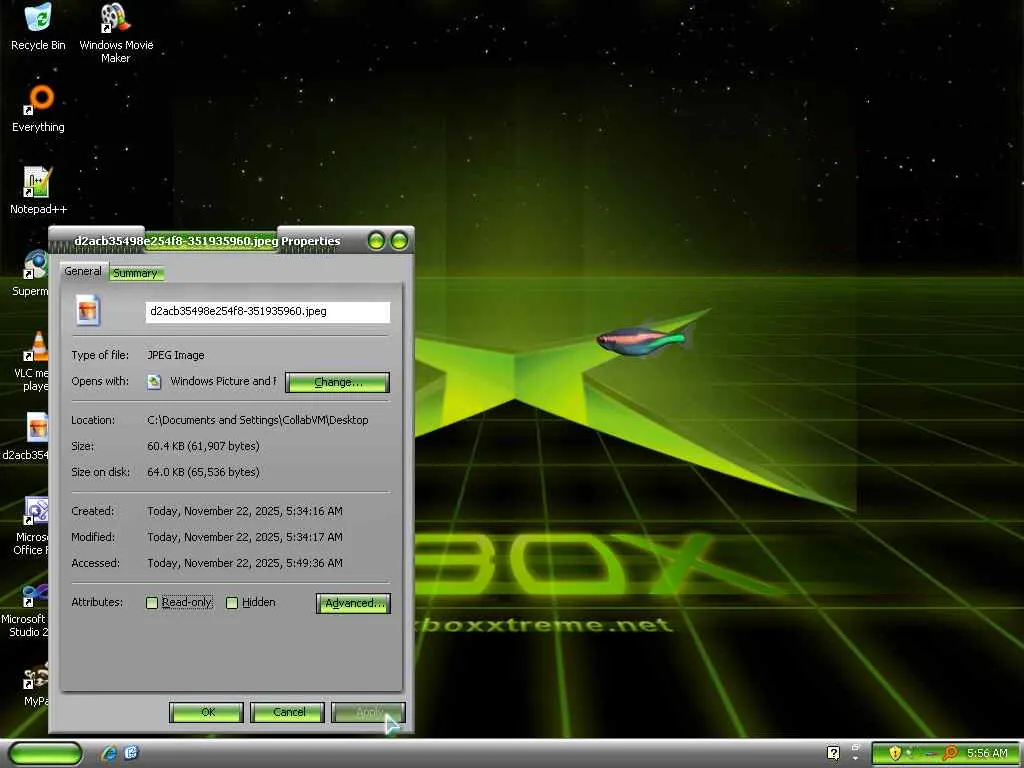
Task: Open the green Start button
Action: tap(46, 753)
